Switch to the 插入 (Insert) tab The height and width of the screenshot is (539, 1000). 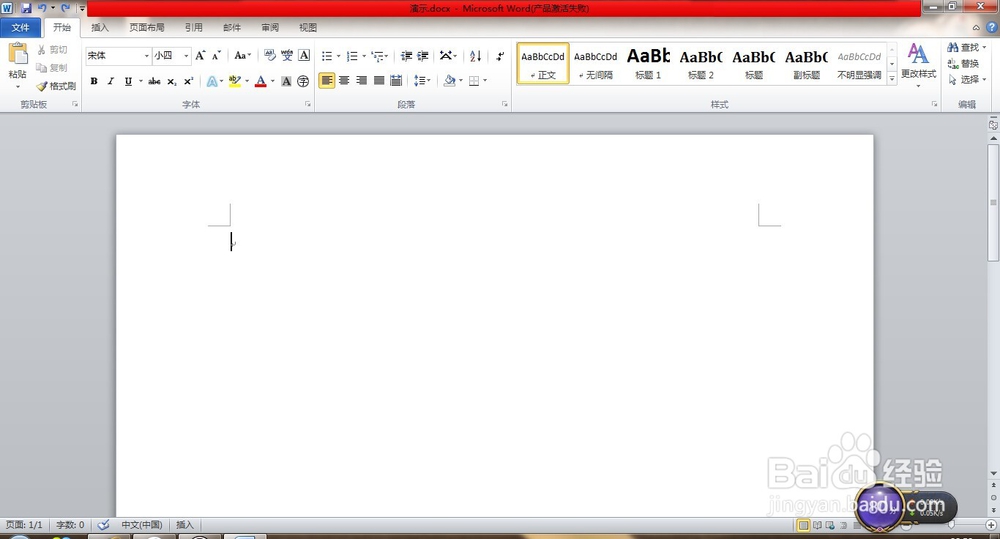point(100,27)
